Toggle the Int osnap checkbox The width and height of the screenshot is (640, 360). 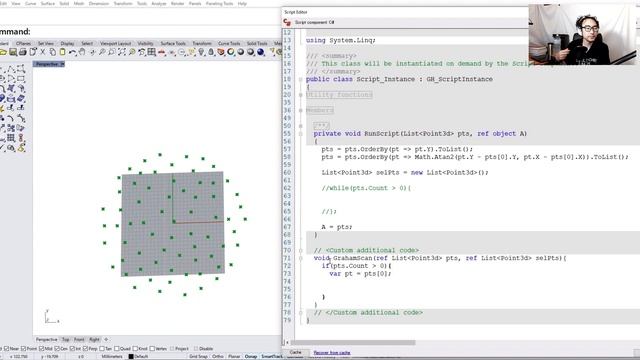click(x=72, y=349)
